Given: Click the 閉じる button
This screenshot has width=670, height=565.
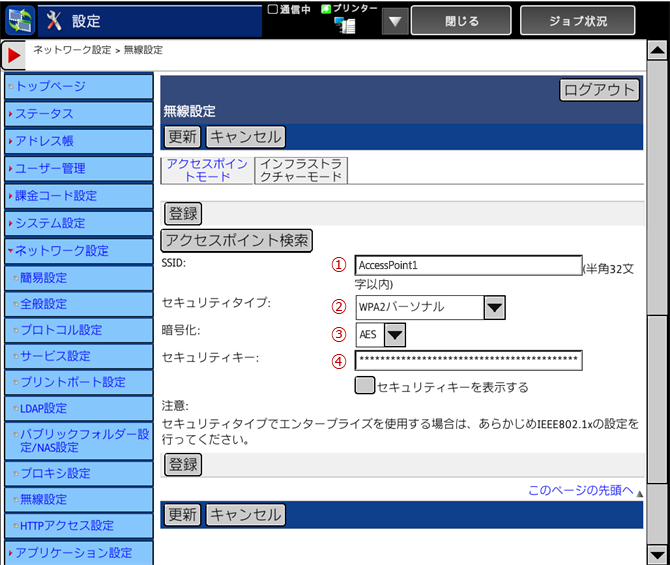Looking at the screenshot, I should [461, 21].
